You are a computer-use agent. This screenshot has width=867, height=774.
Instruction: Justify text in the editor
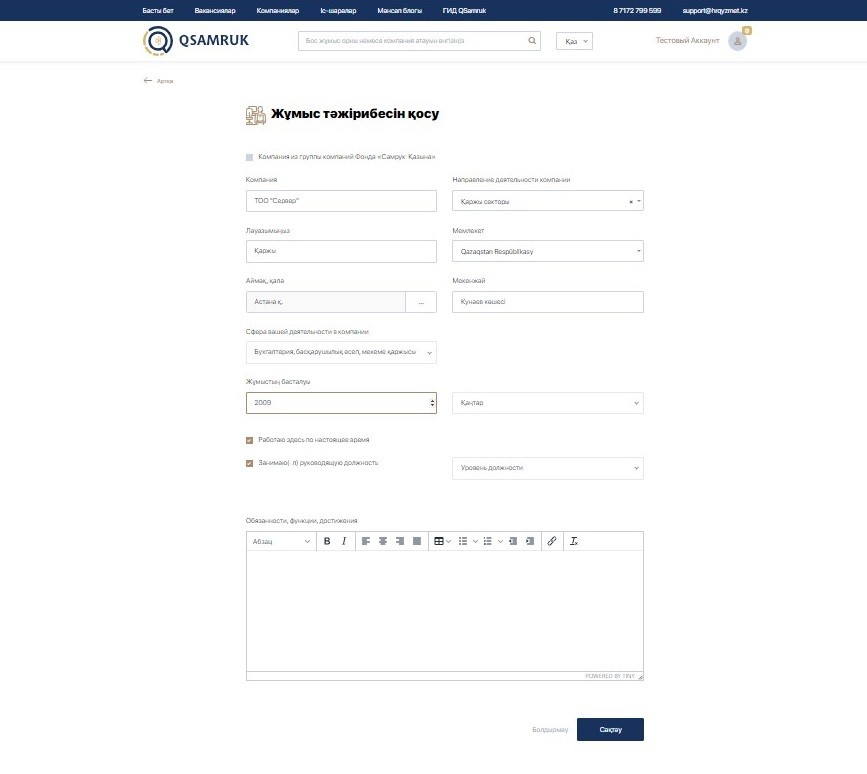(x=417, y=541)
